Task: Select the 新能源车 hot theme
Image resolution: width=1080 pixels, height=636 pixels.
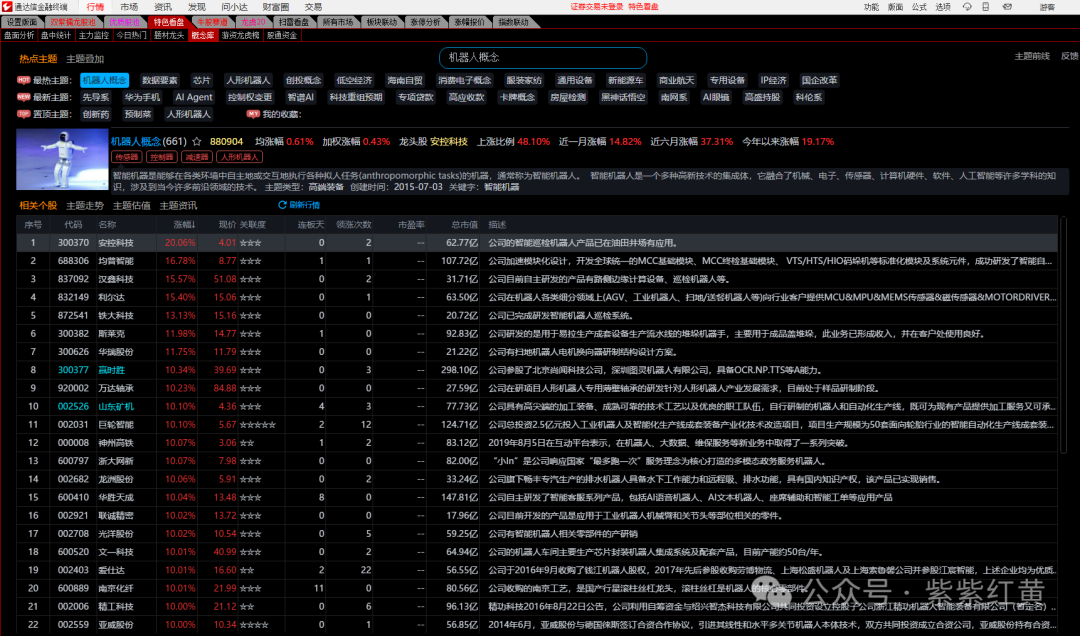Action: tap(625, 80)
